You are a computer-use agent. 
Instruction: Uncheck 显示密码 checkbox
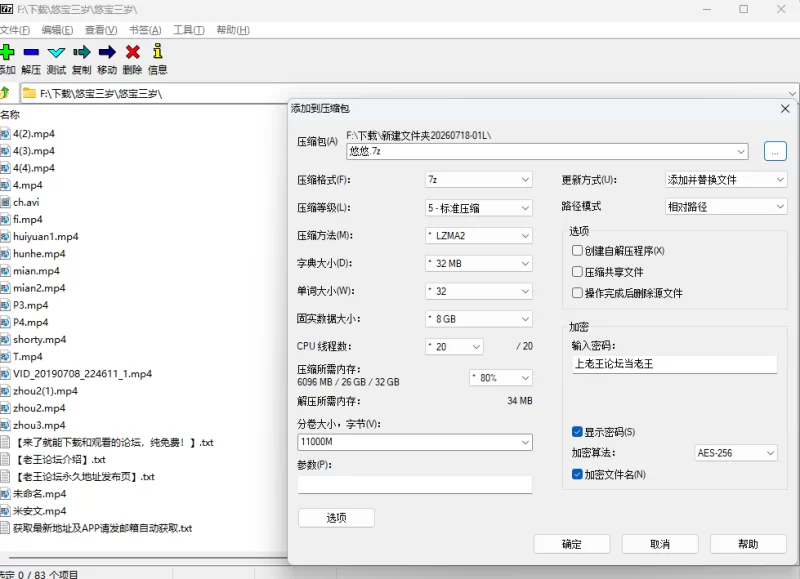click(577, 432)
